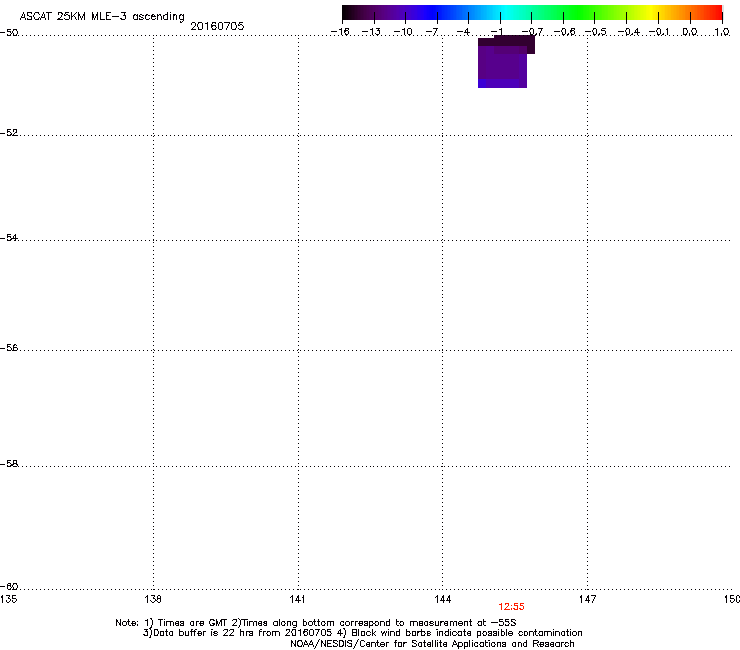
Task: Click the 1.0 color bar label
Action: point(722,32)
